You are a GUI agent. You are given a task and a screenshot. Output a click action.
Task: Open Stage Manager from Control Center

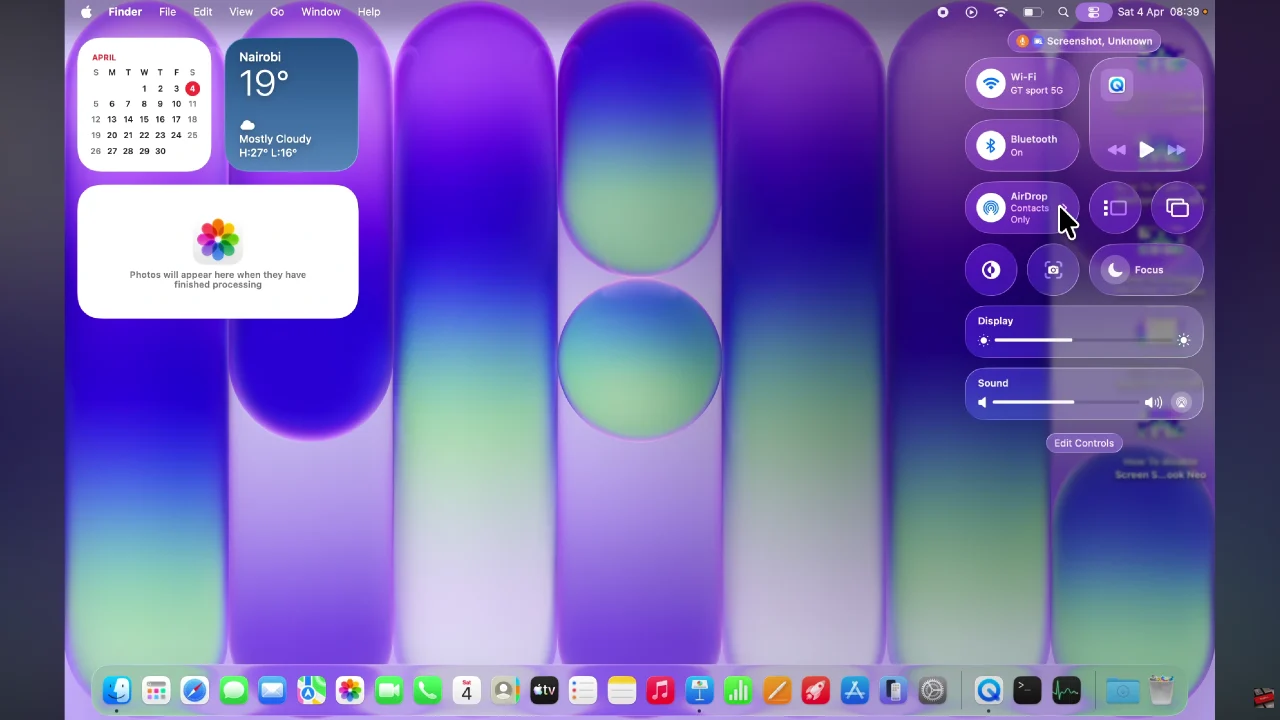(x=1115, y=208)
